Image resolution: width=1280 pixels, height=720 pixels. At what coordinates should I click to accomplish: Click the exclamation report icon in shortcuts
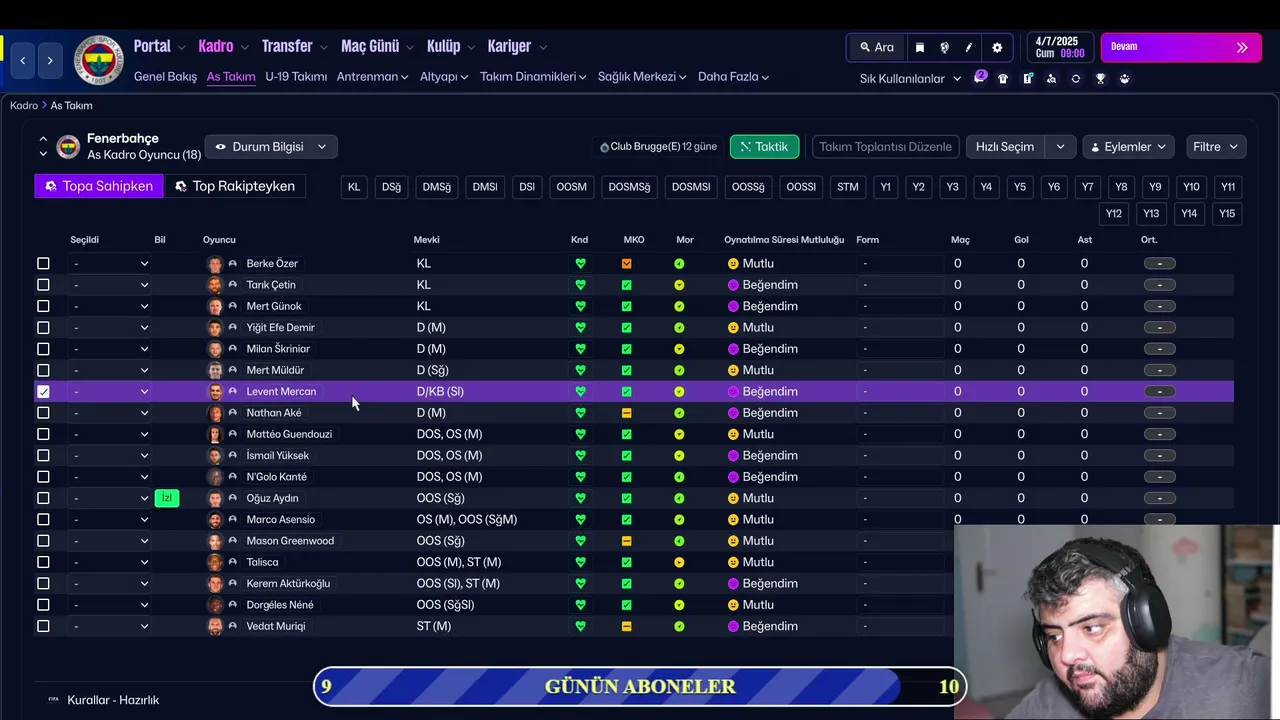coord(1027,79)
